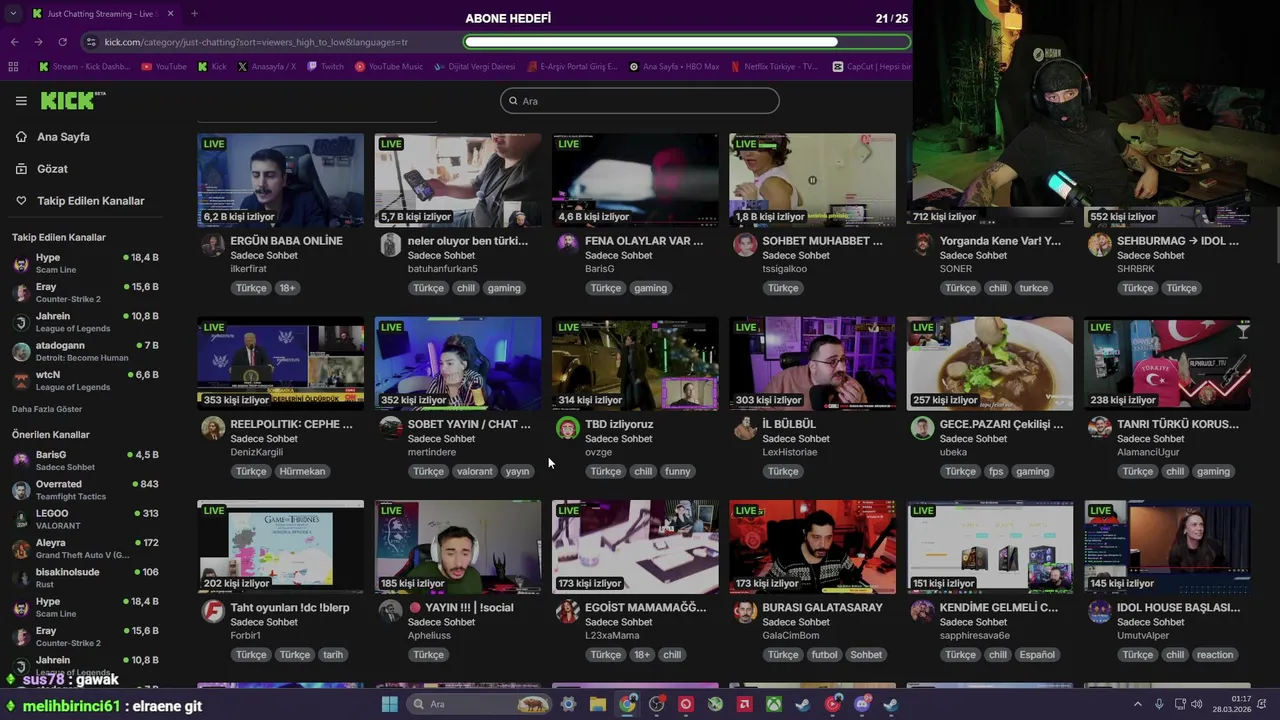Open ERGÜN BABA ONLİNE stream thumbnail
This screenshot has height=720, width=1280.
(x=281, y=180)
